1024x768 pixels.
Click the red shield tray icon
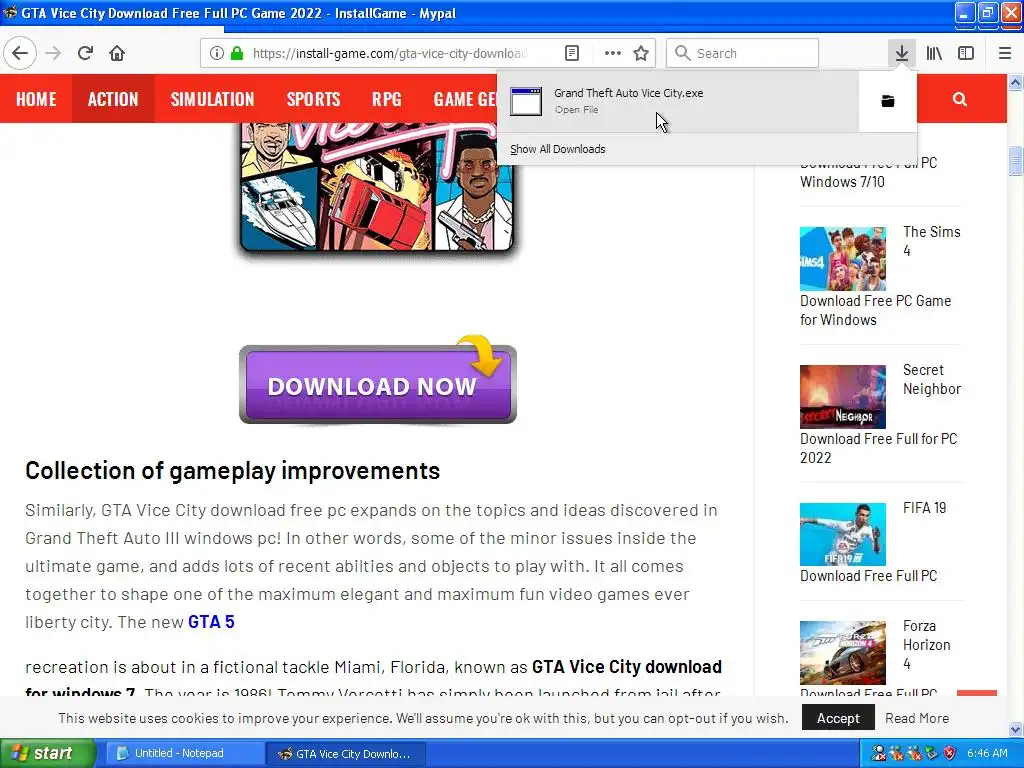pos(949,754)
